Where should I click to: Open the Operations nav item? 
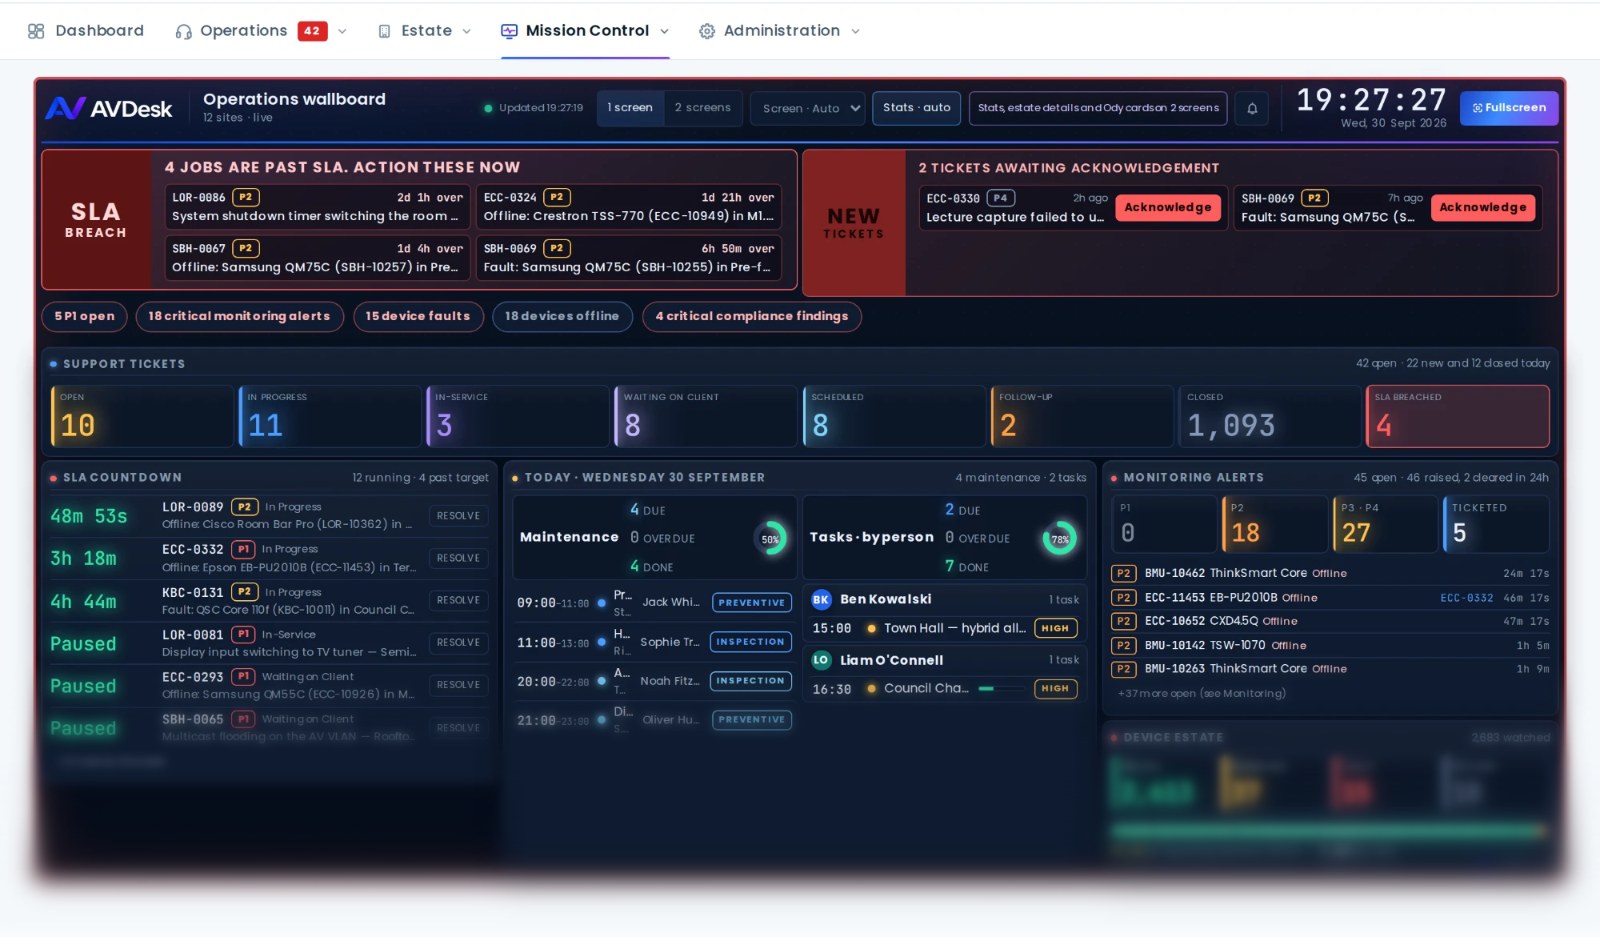(x=260, y=31)
